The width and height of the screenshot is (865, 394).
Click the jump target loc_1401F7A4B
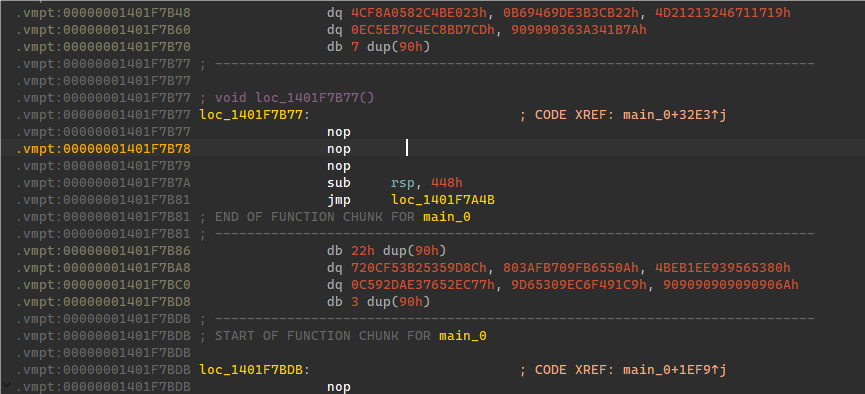pyautogui.click(x=443, y=200)
